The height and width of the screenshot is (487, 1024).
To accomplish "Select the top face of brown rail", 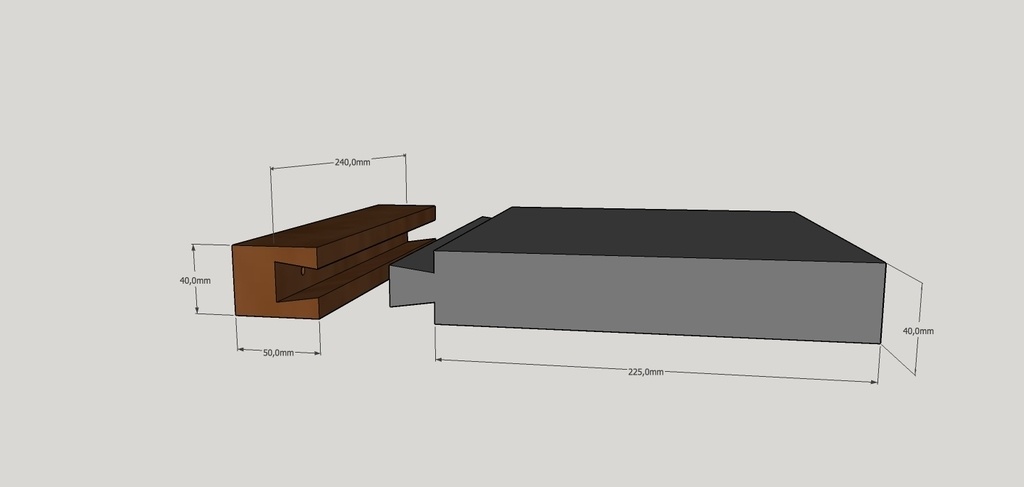I will (x=340, y=224).
